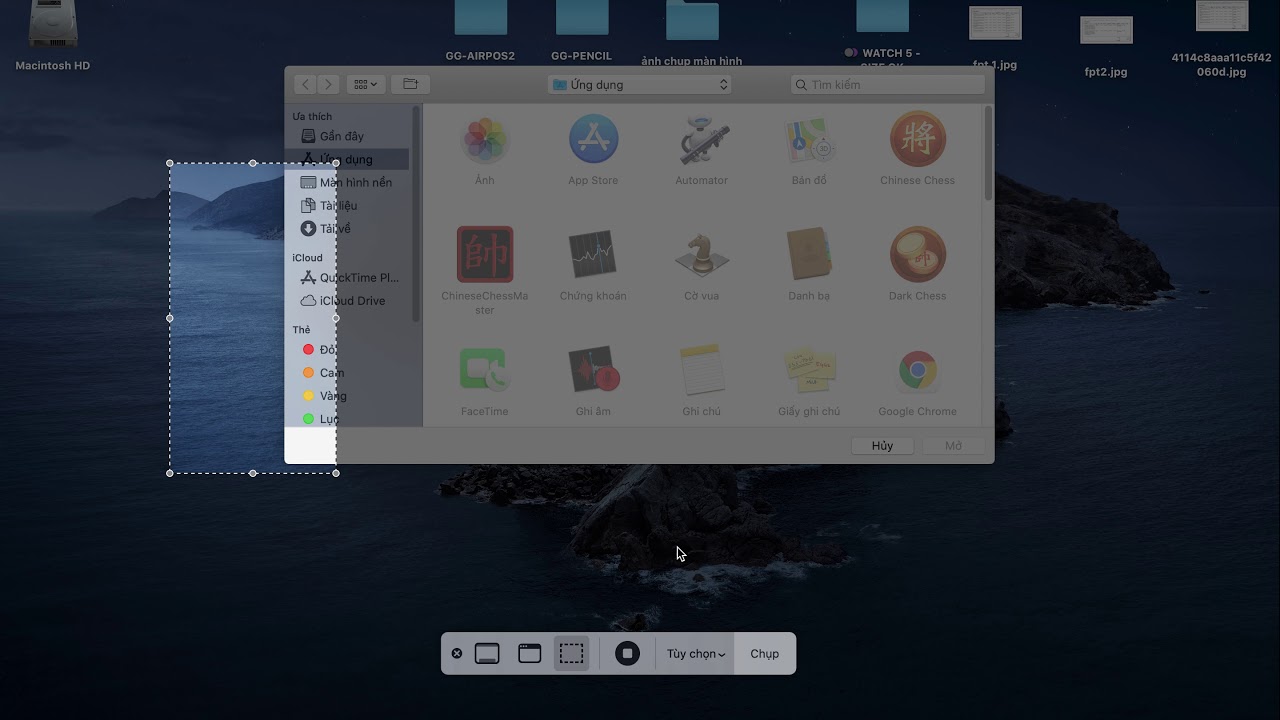Close the screenshot toolbar with X
The width and height of the screenshot is (1280, 720).
457,653
